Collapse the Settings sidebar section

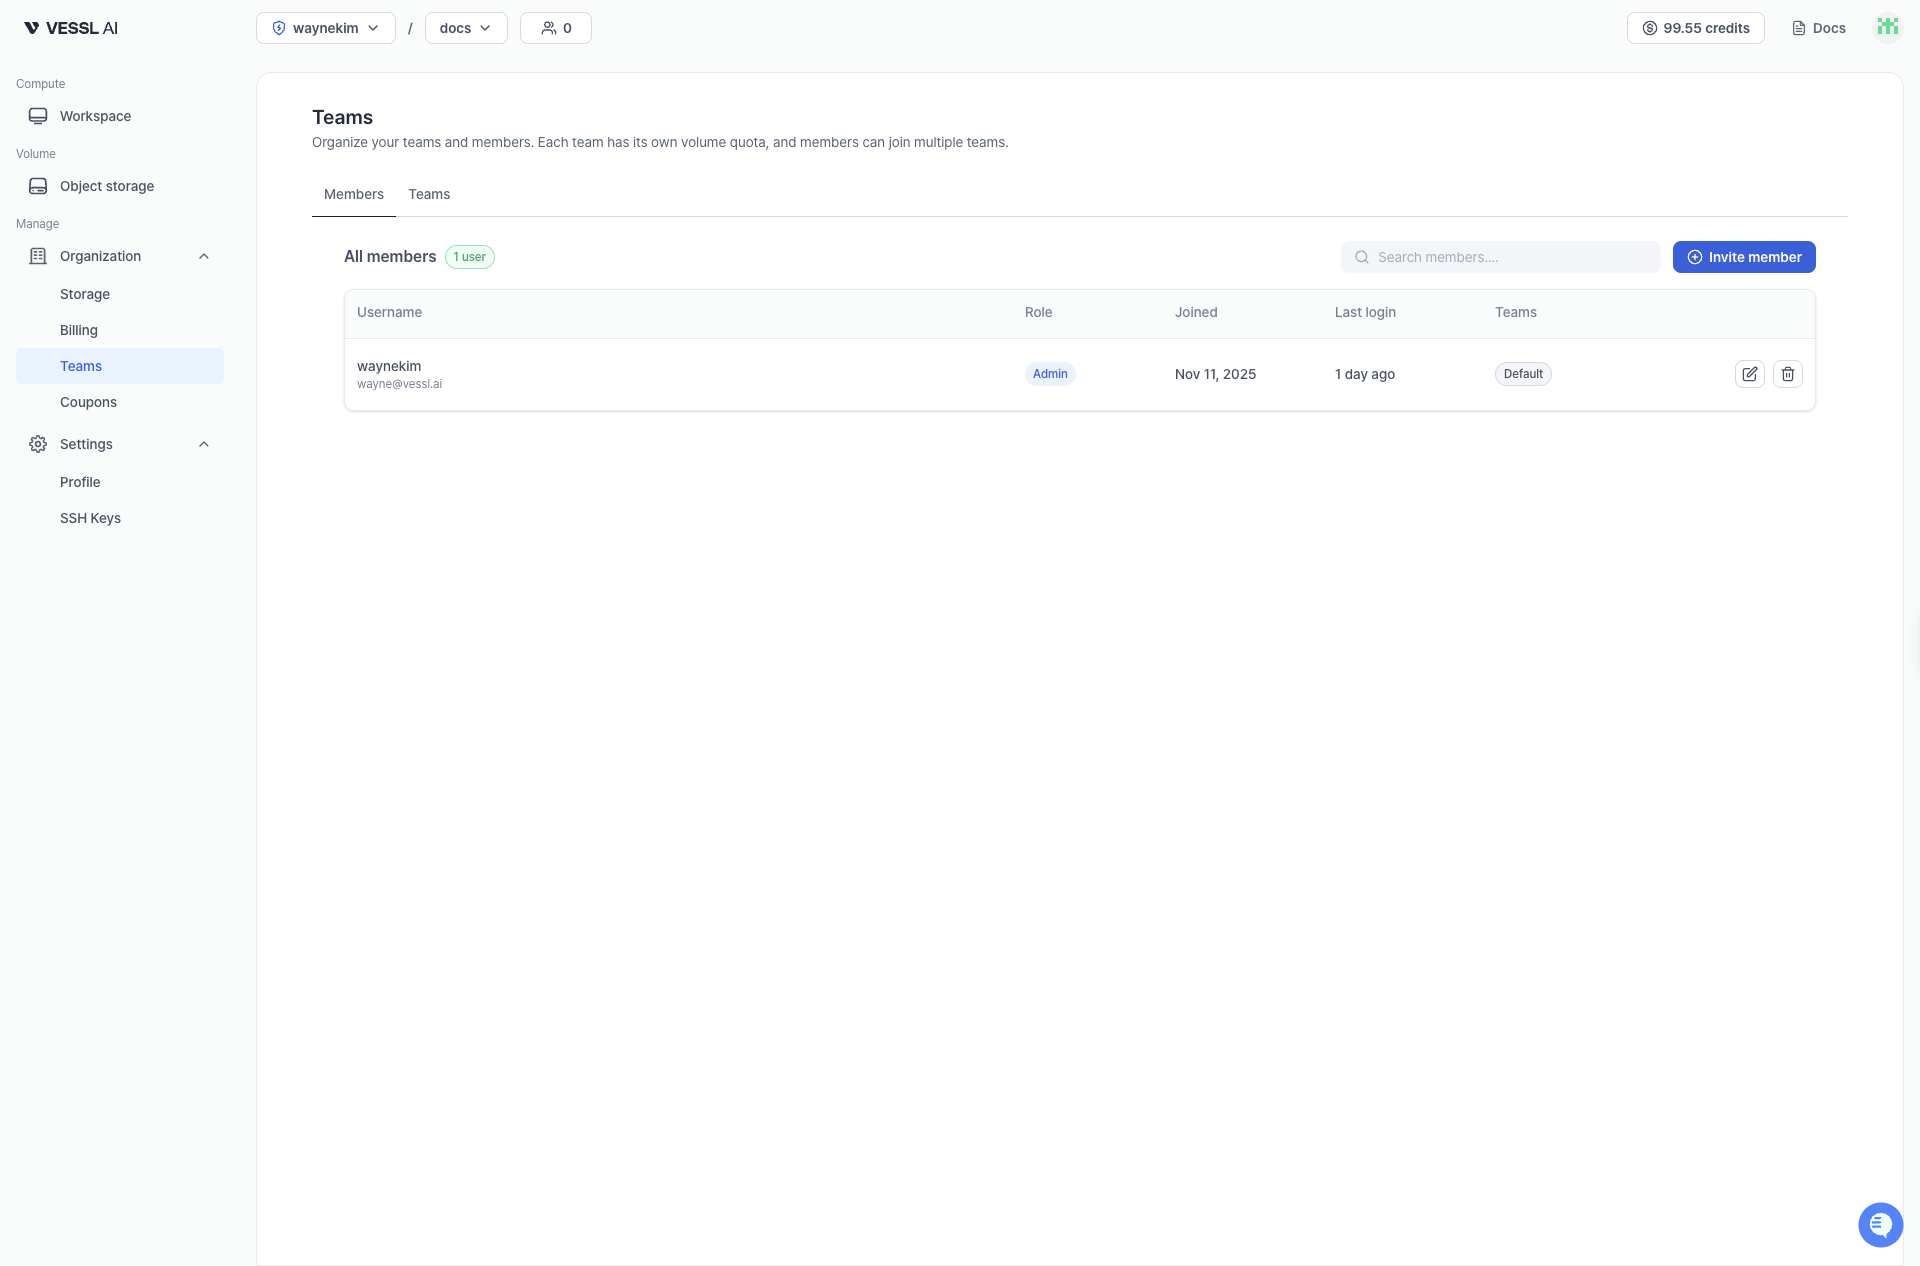click(204, 444)
